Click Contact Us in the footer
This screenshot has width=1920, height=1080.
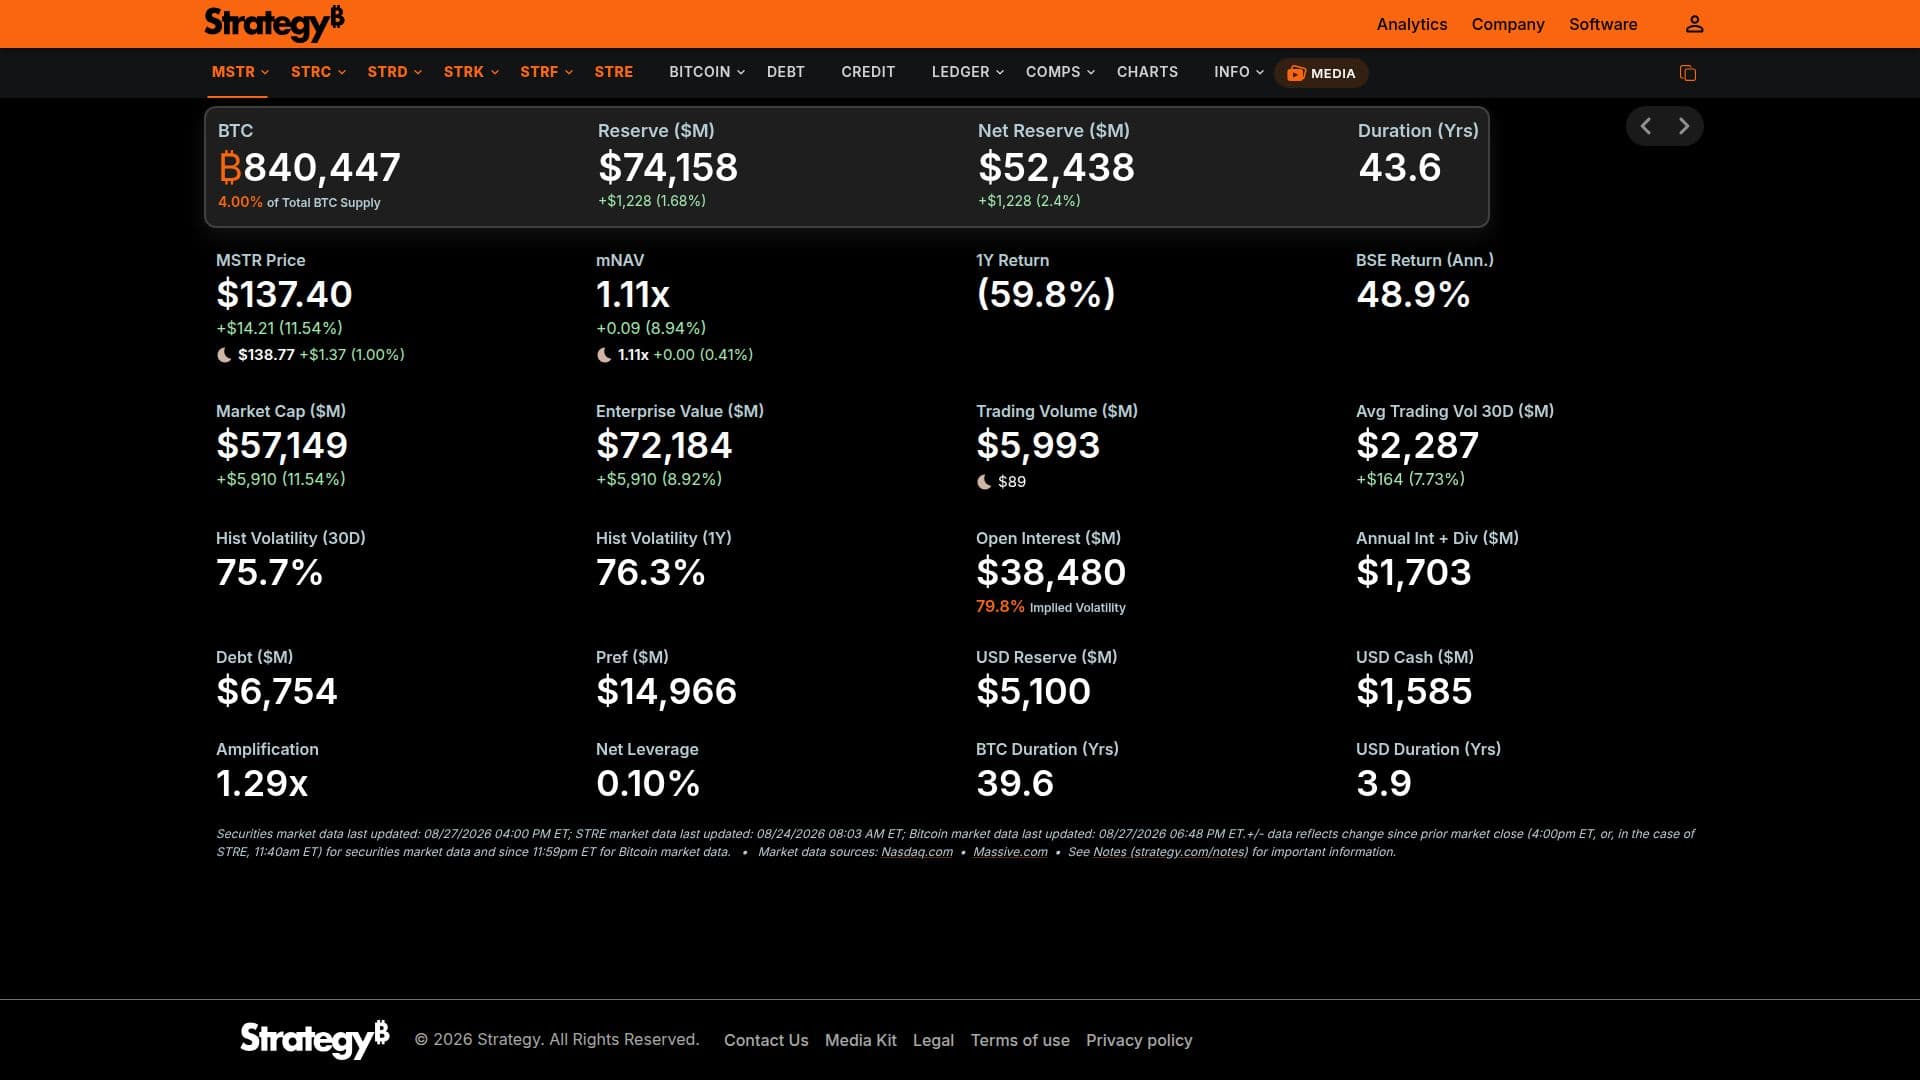[x=766, y=1040]
